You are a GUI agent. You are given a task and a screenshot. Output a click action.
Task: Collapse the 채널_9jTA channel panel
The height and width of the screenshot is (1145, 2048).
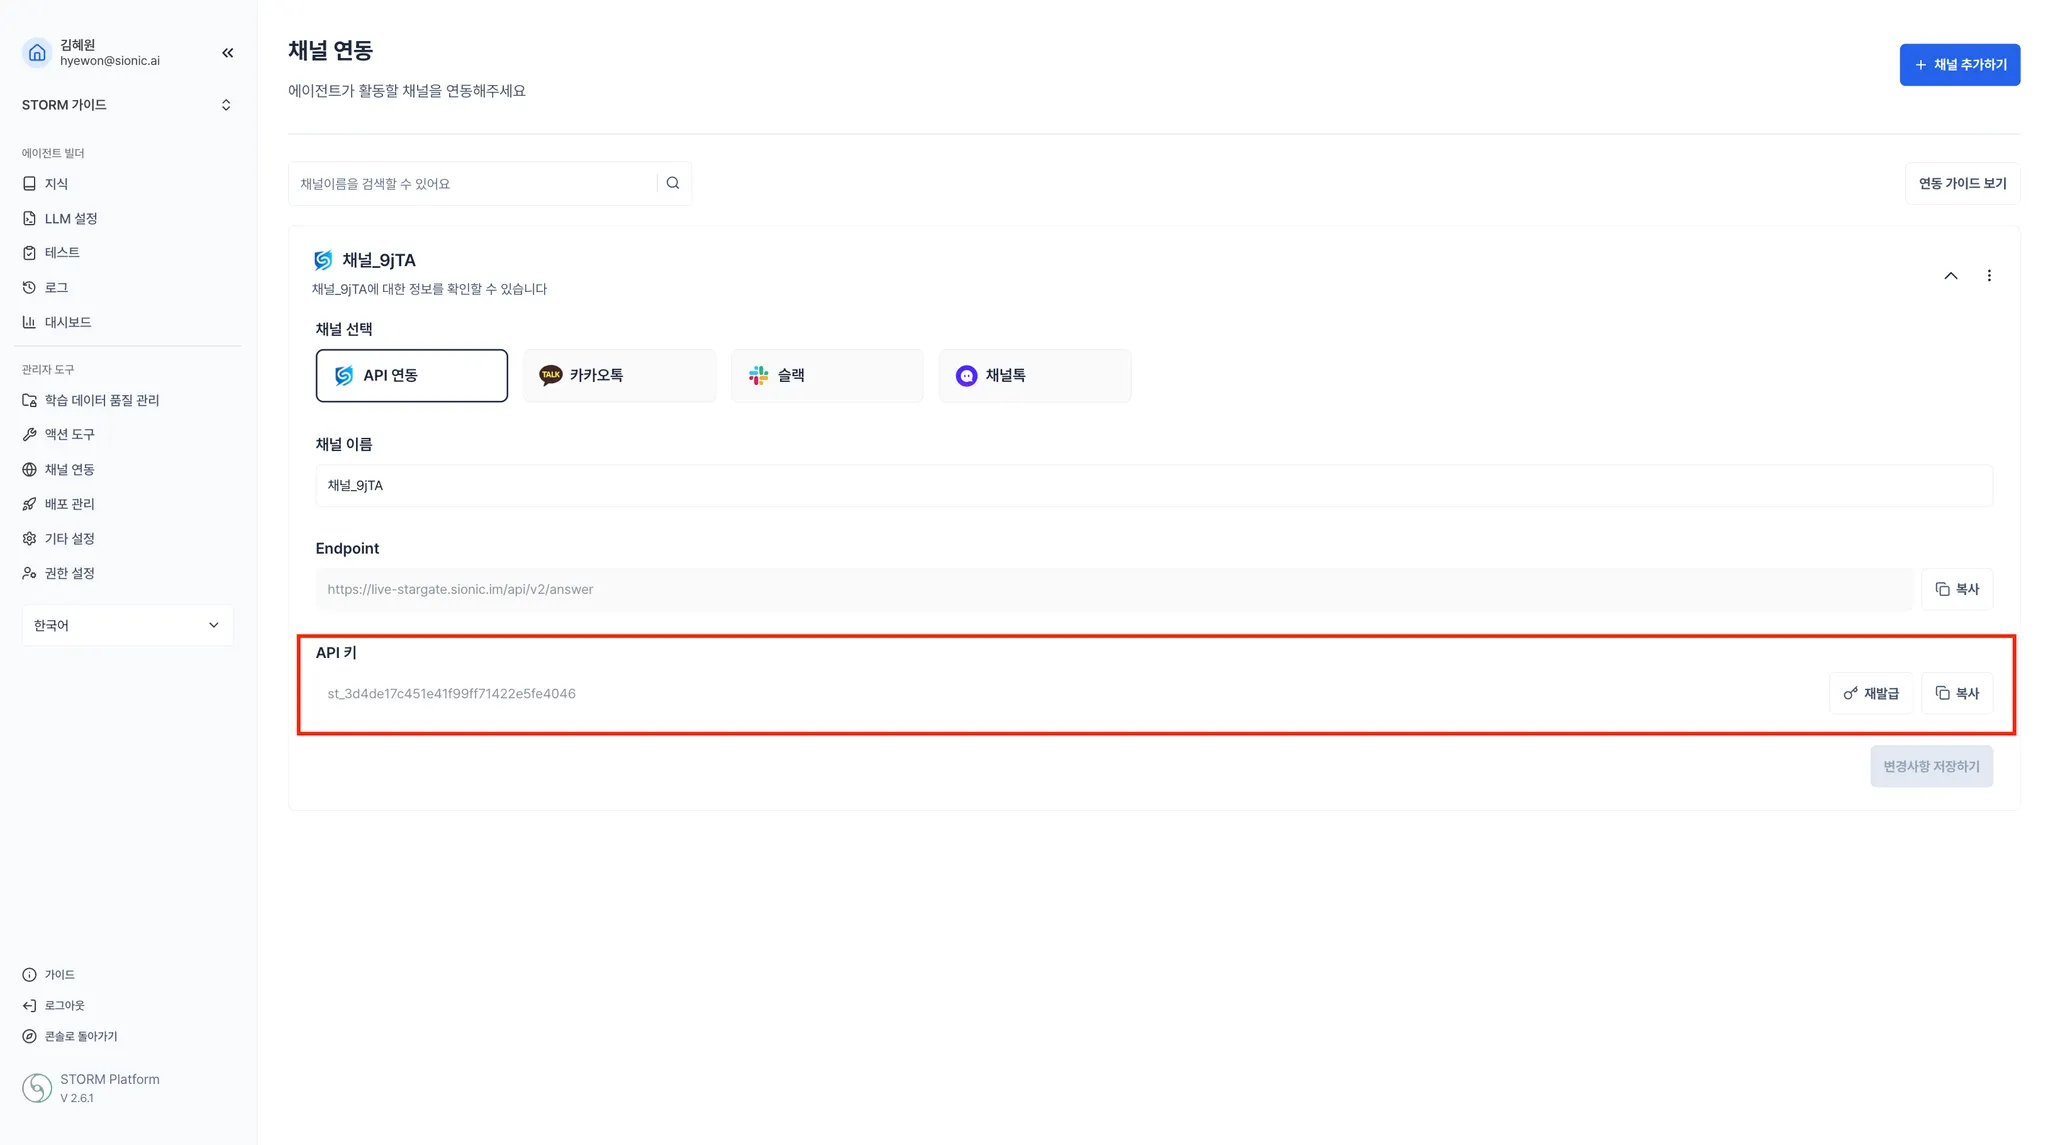pyautogui.click(x=1950, y=276)
